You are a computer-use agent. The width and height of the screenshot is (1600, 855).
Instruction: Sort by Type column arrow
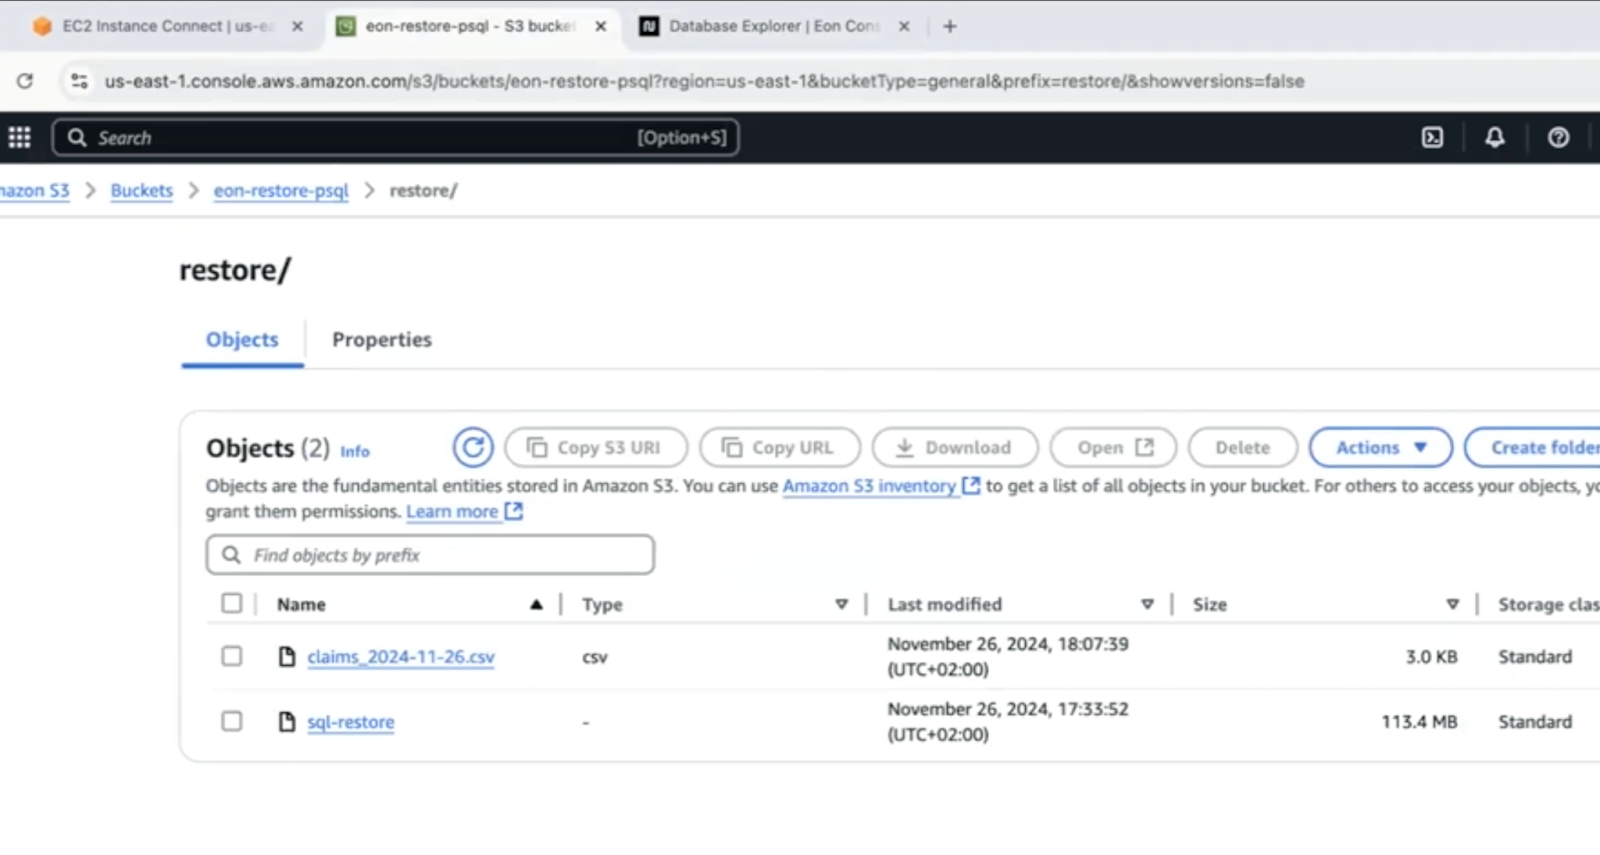coord(841,604)
